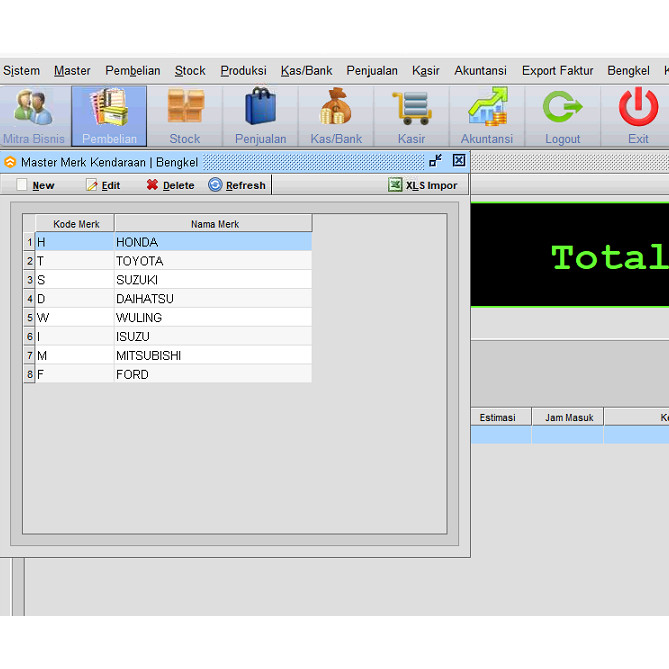
Task: Select the TOYOTA row
Action: pyautogui.click(x=174, y=261)
